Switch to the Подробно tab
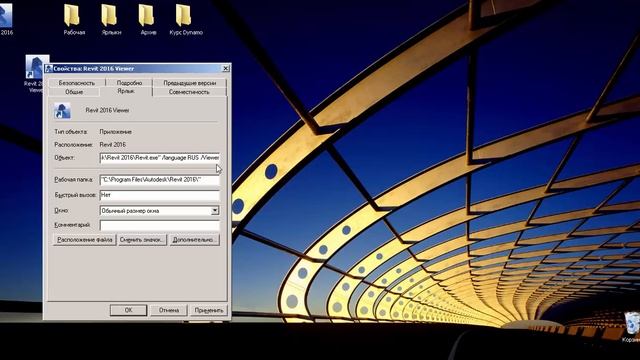640x360 pixels. click(x=129, y=82)
